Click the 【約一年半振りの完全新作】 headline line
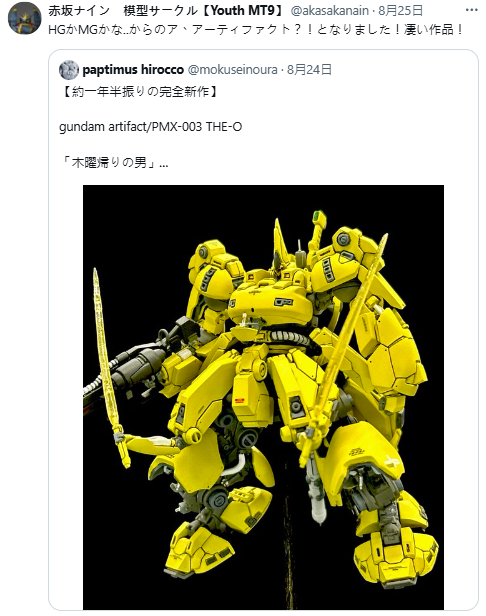Viewport: 486px width, 616px height. pyautogui.click(x=139, y=92)
